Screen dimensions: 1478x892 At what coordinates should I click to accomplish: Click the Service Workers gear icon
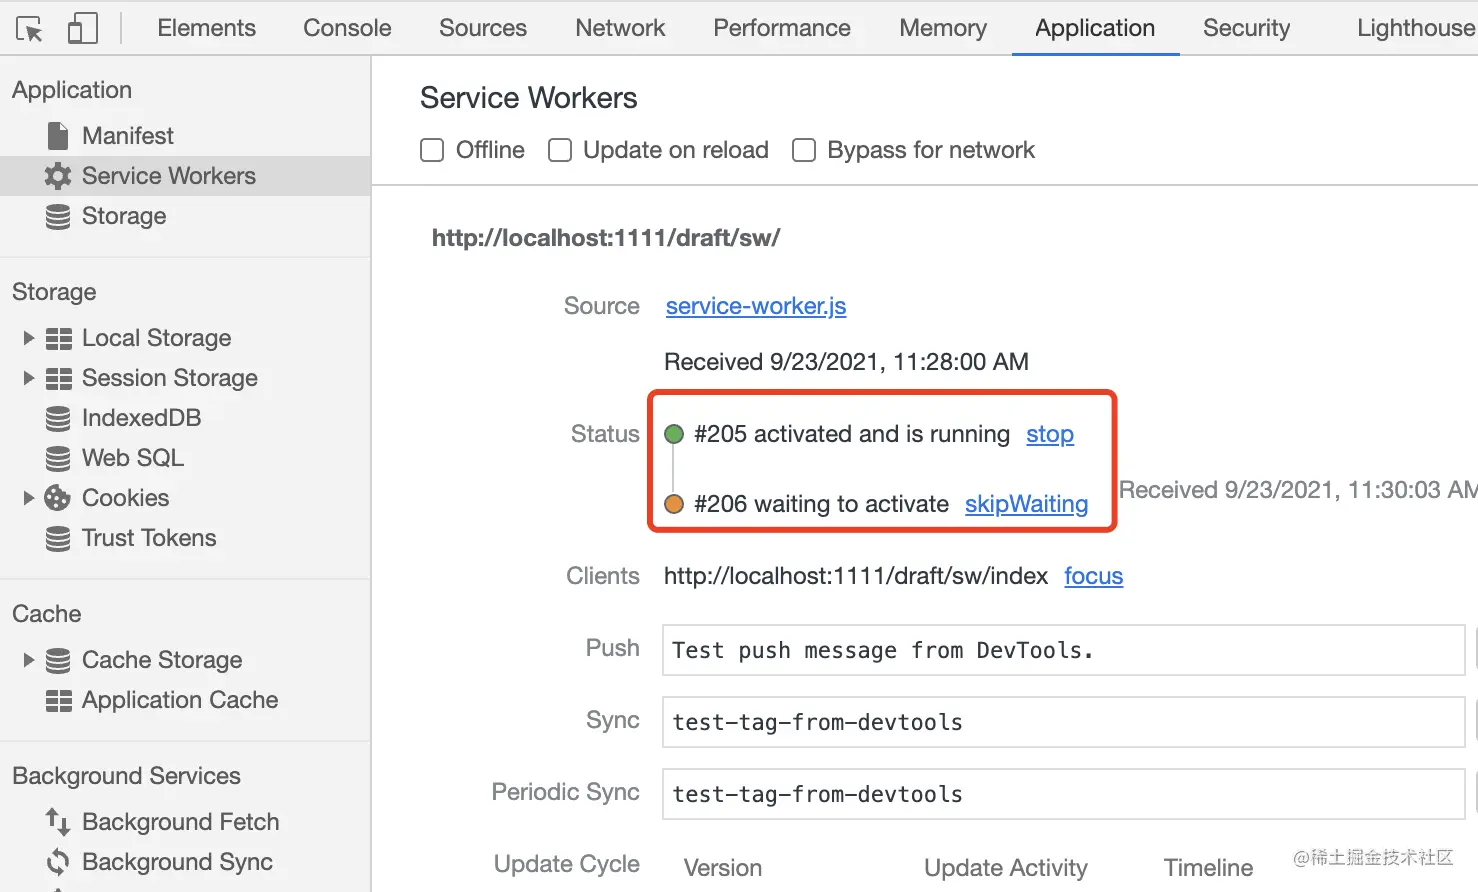[58, 176]
